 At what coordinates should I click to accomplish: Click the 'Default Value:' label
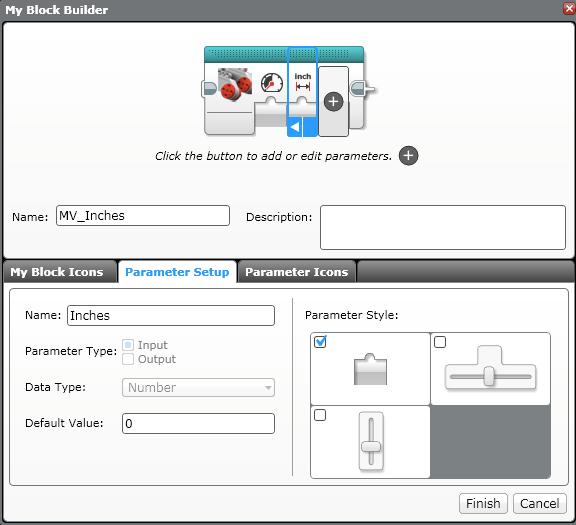click(x=64, y=423)
